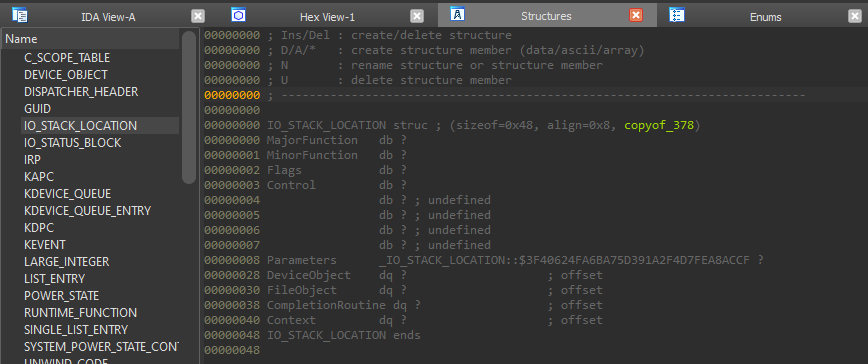Close the IDA View-A tab

(x=198, y=16)
